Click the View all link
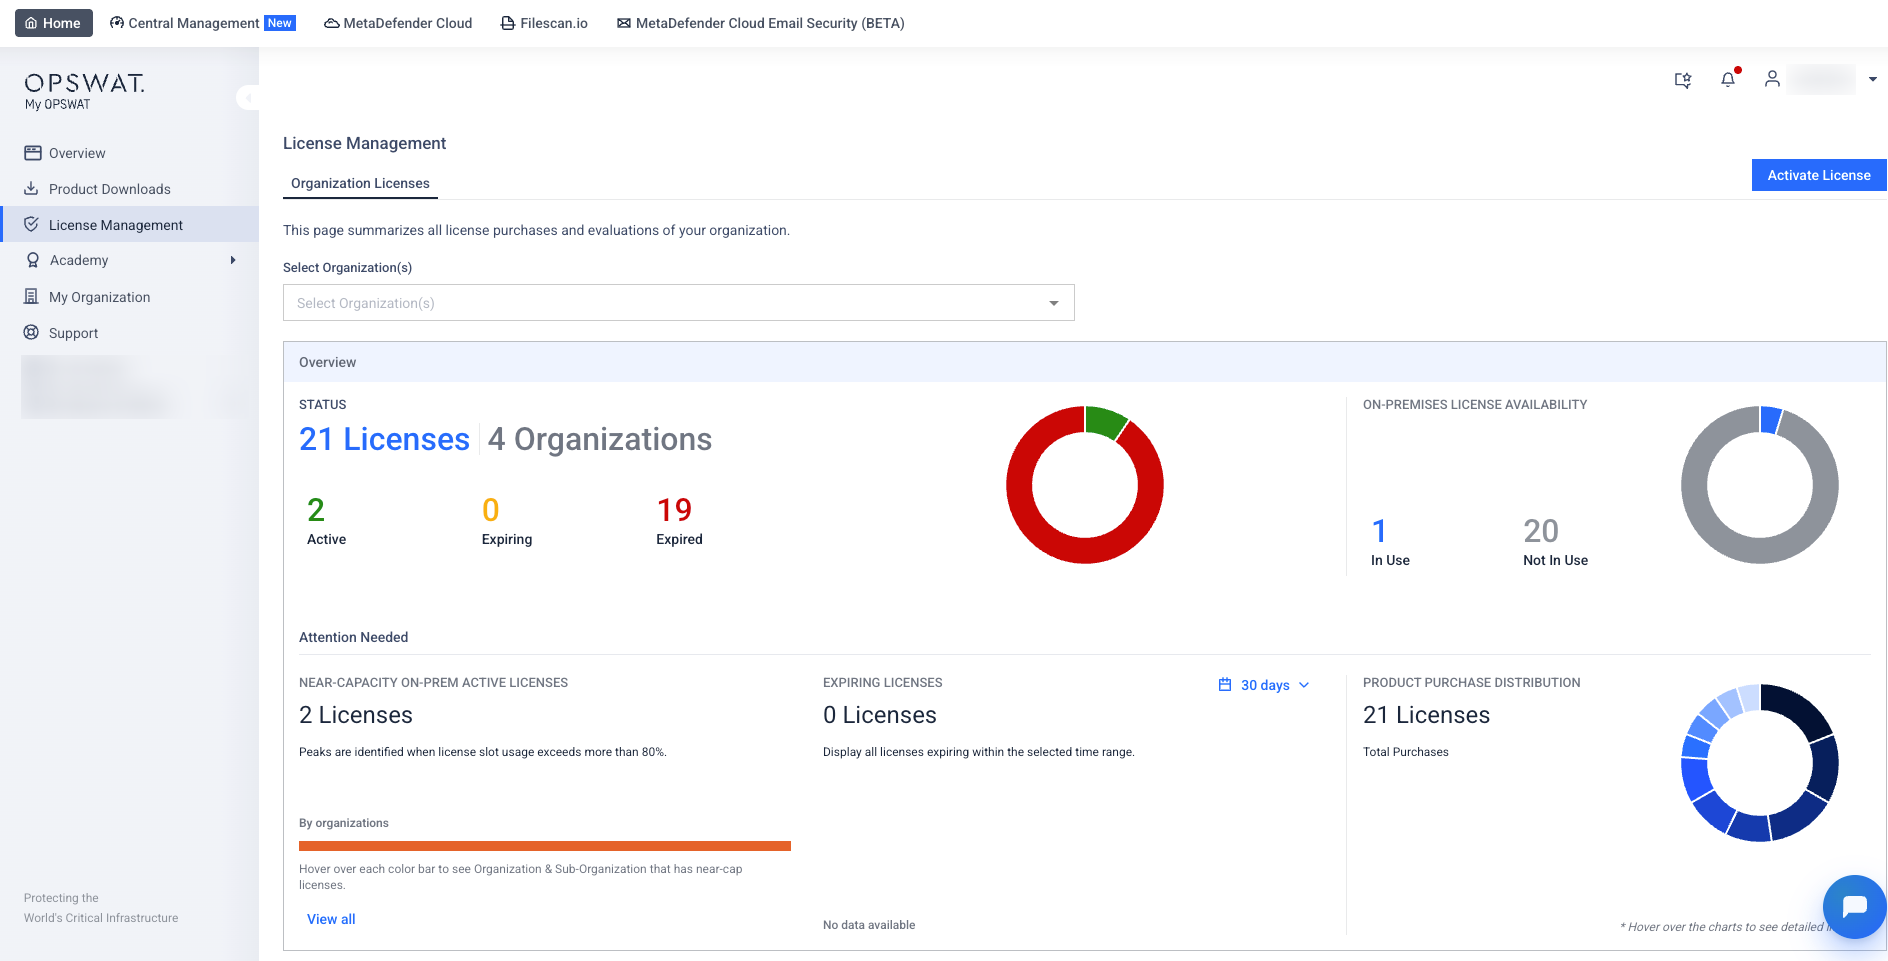 (331, 919)
